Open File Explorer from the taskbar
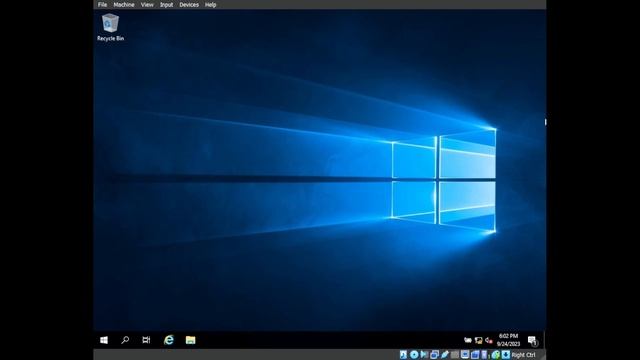640x360 pixels. 190,340
